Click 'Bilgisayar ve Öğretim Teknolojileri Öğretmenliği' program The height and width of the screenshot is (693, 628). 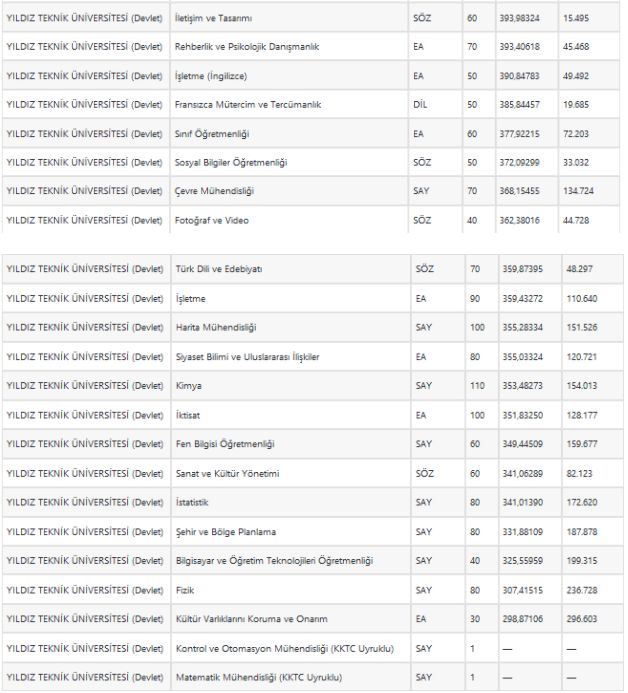coord(274,561)
